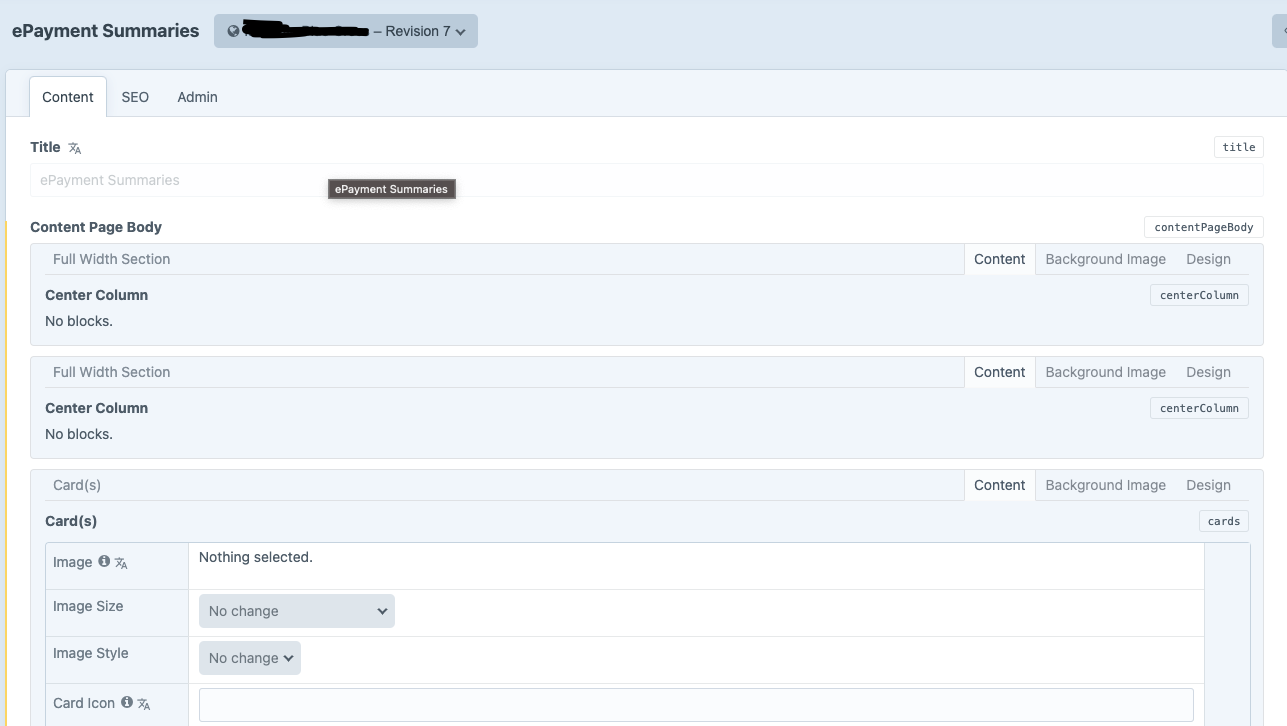Copy the contentPageBody field handle
Viewport: 1287px width, 726px height.
[1204, 227]
